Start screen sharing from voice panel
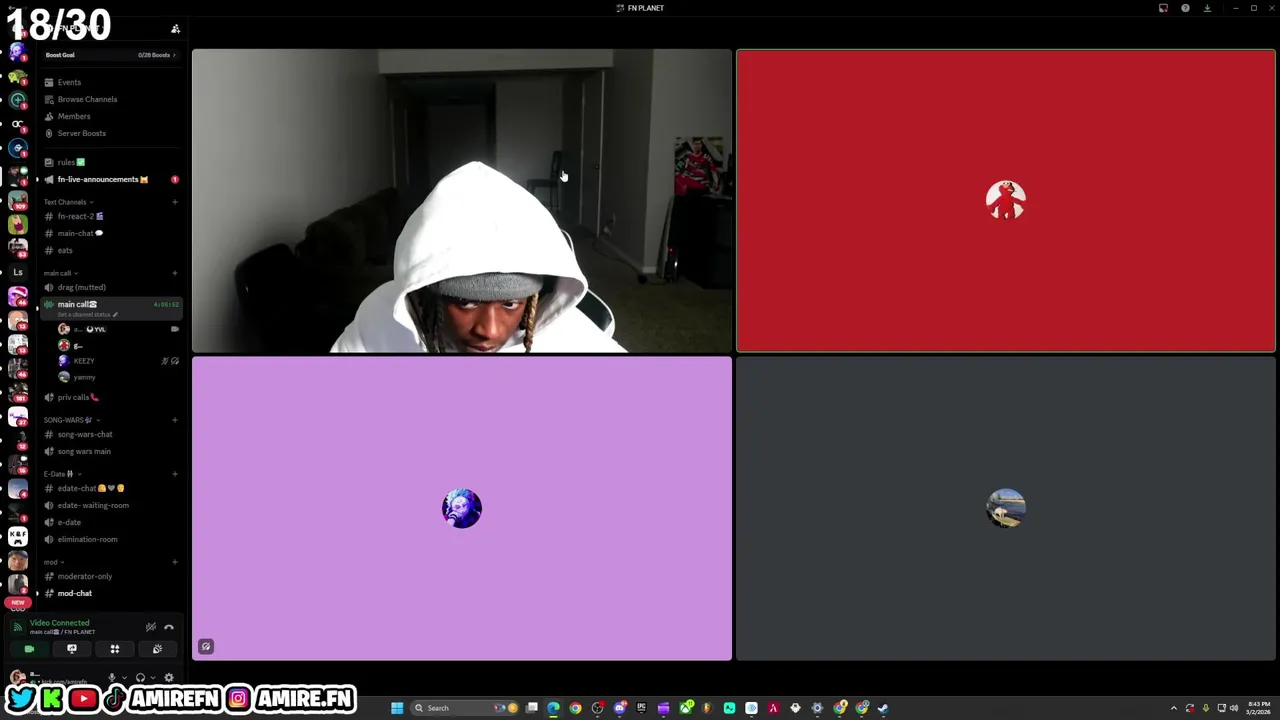Image resolution: width=1280 pixels, height=720 pixels. pos(72,649)
